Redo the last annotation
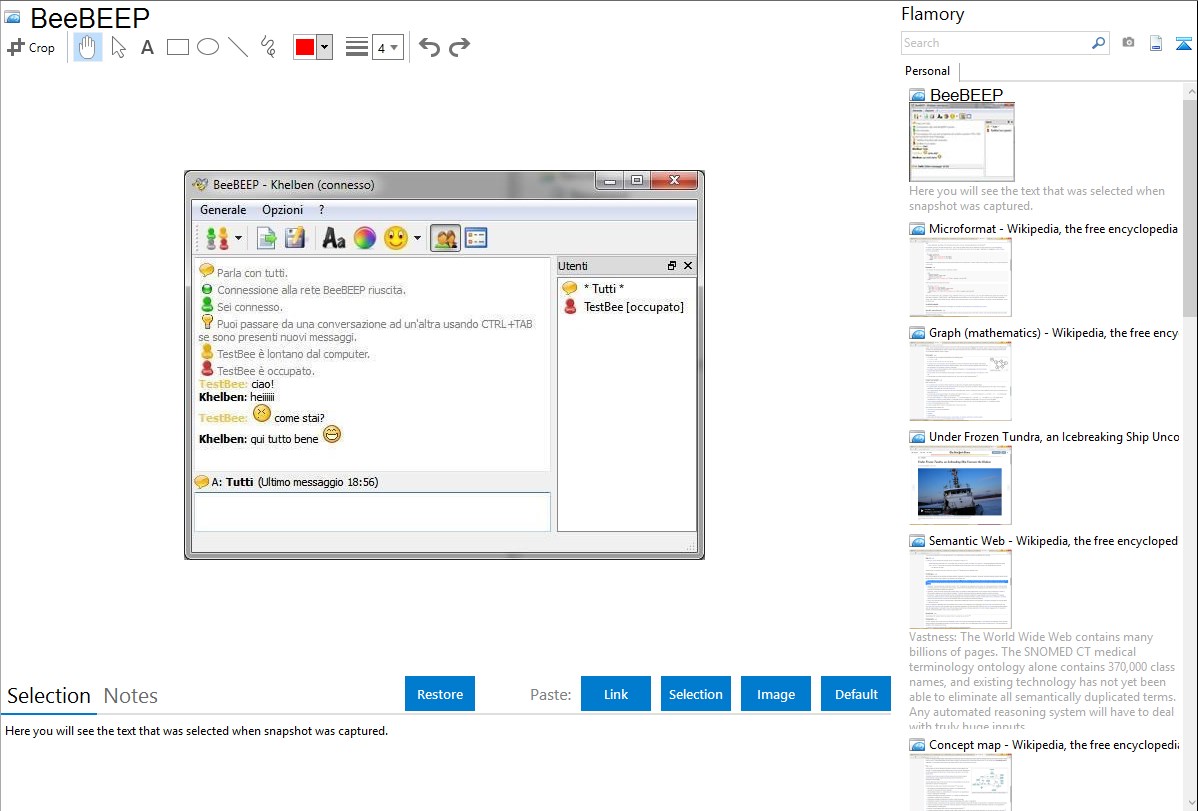Image resolution: width=1198 pixels, height=811 pixels. click(x=459, y=47)
